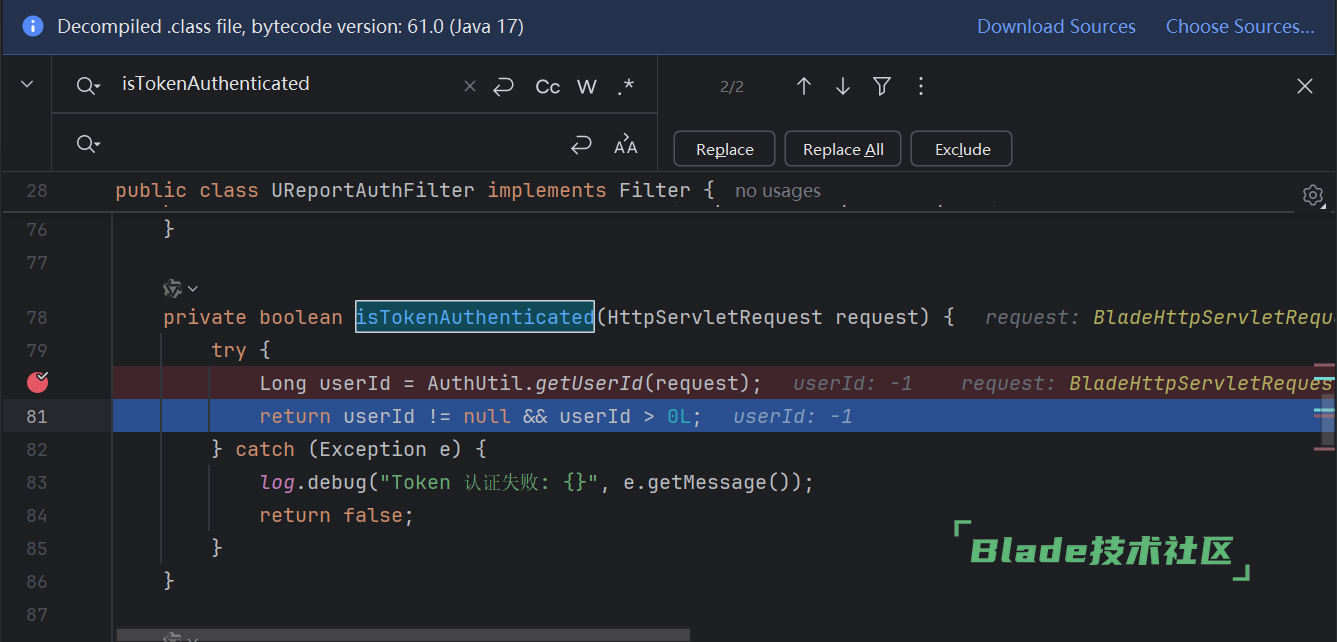The image size is (1337, 642).
Task: Click the Download Sources link
Action: (x=1056, y=27)
